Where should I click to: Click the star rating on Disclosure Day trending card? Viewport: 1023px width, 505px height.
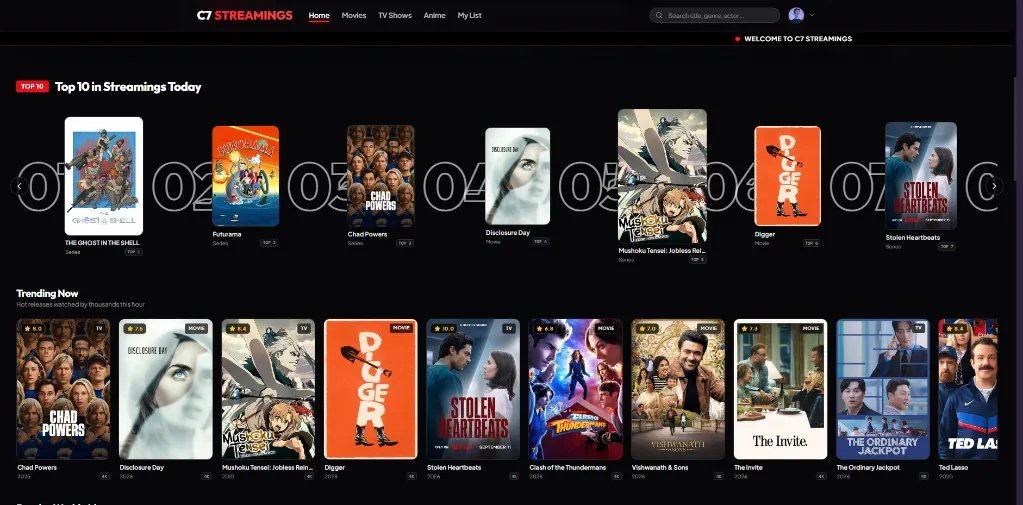[135, 328]
